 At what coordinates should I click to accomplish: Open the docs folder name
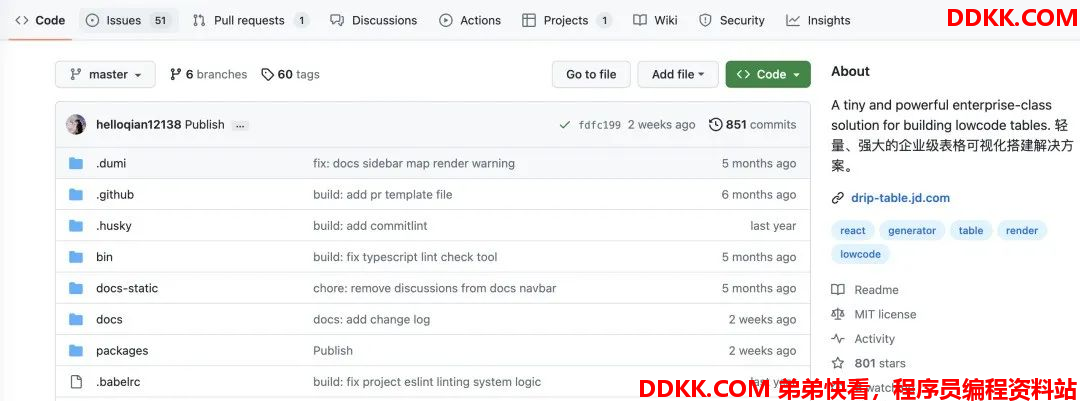[109, 319]
